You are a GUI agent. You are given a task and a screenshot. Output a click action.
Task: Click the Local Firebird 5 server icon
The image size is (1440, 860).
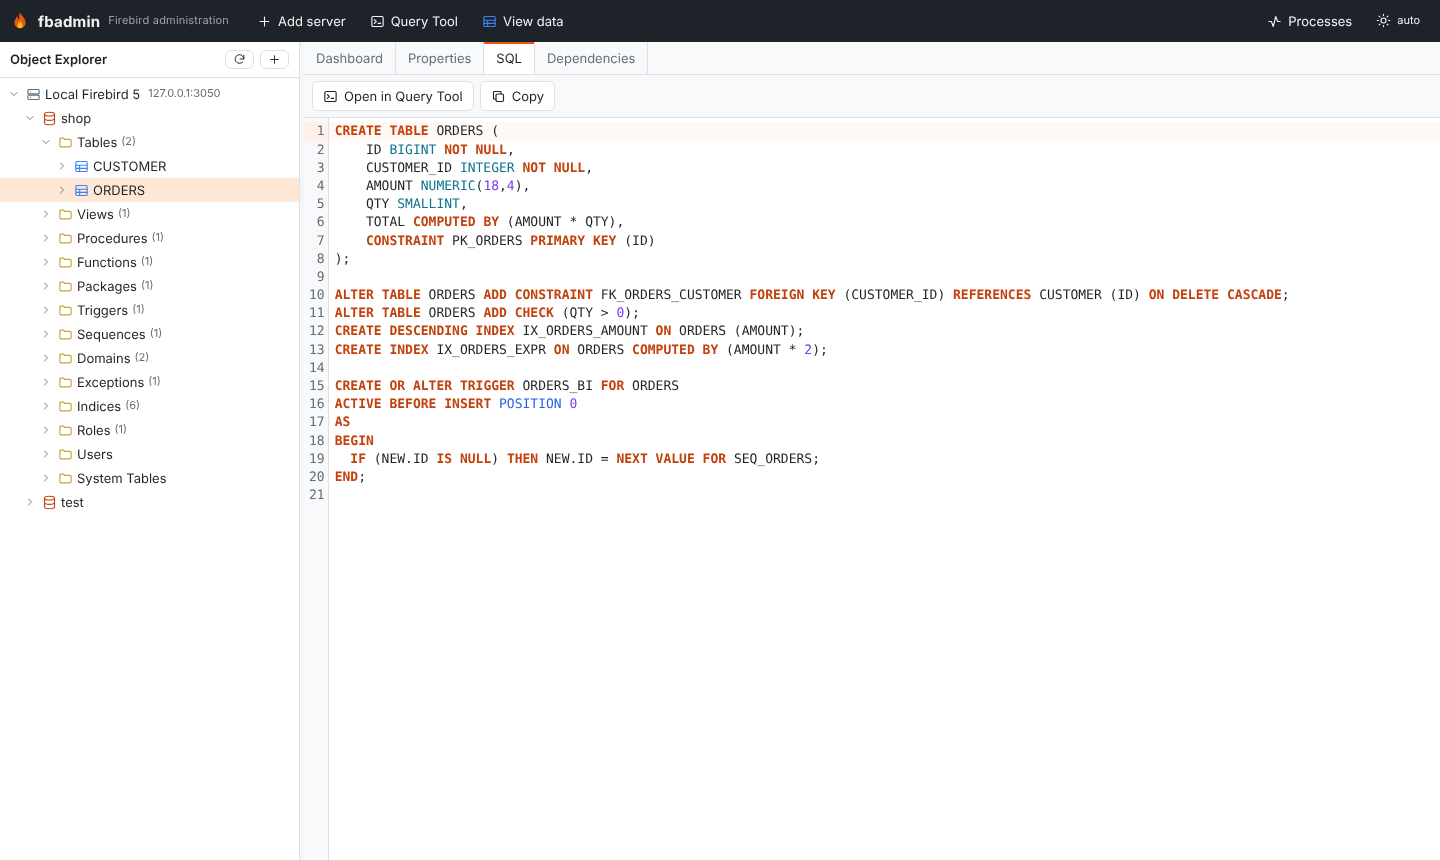pyautogui.click(x=33, y=94)
